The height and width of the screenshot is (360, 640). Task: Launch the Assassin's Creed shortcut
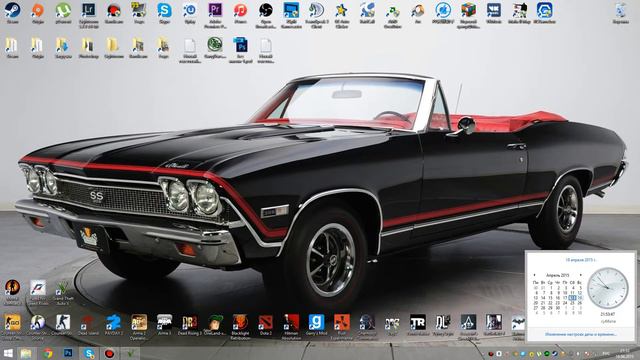point(468,327)
